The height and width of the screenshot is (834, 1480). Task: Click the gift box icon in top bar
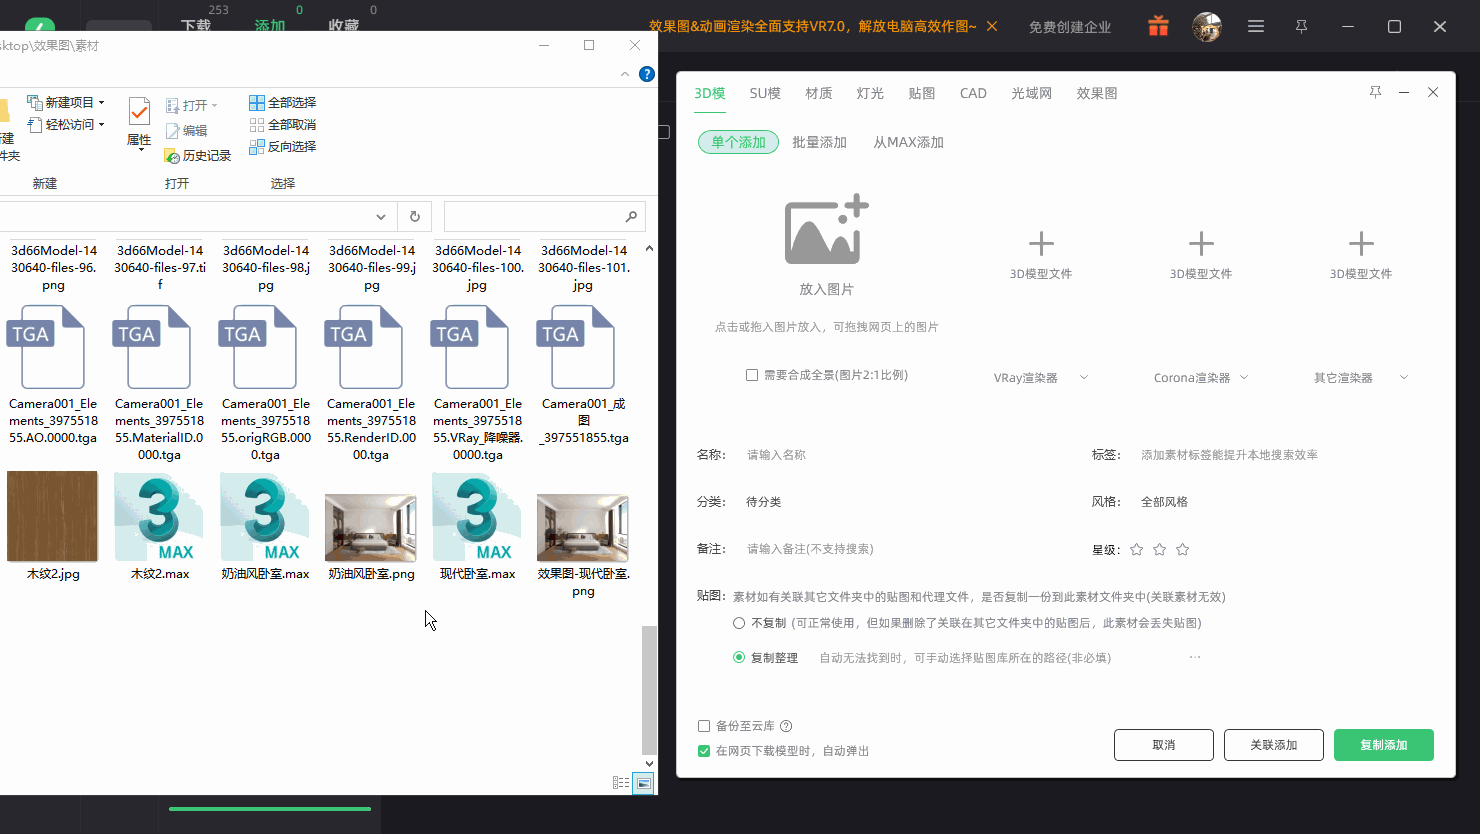1158,27
